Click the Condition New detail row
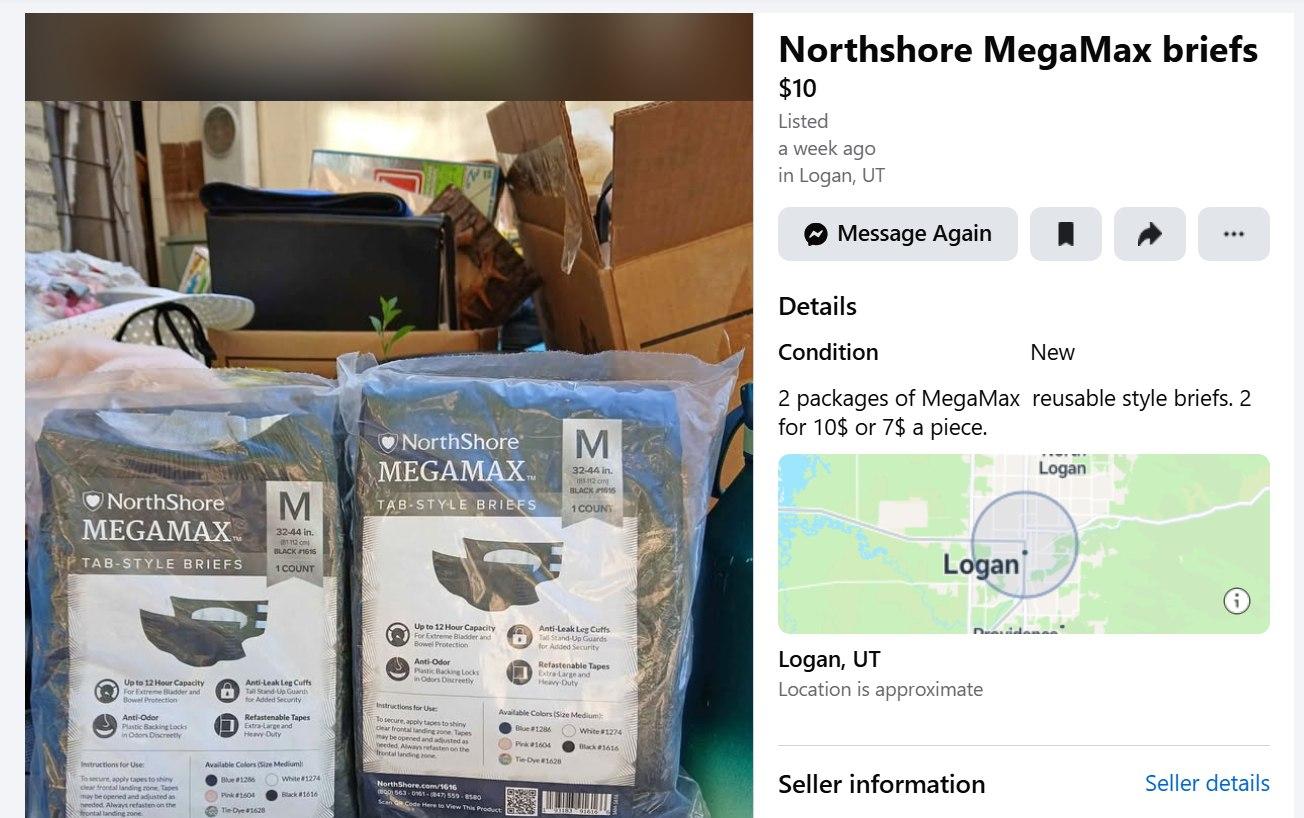This screenshot has width=1304, height=818. [926, 352]
